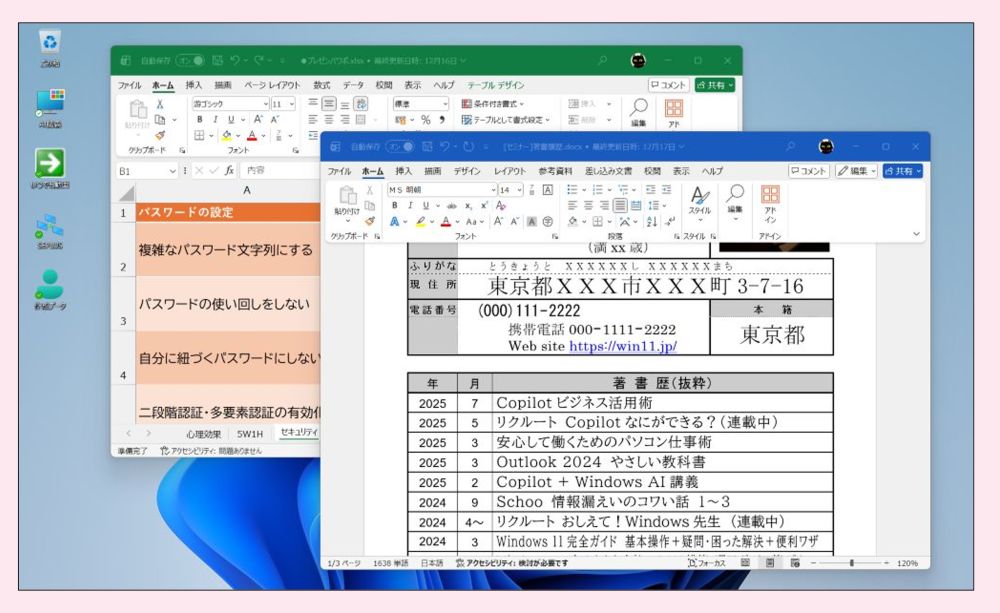
Task: Click Excel's insert function fx icon
Action: pos(229,171)
